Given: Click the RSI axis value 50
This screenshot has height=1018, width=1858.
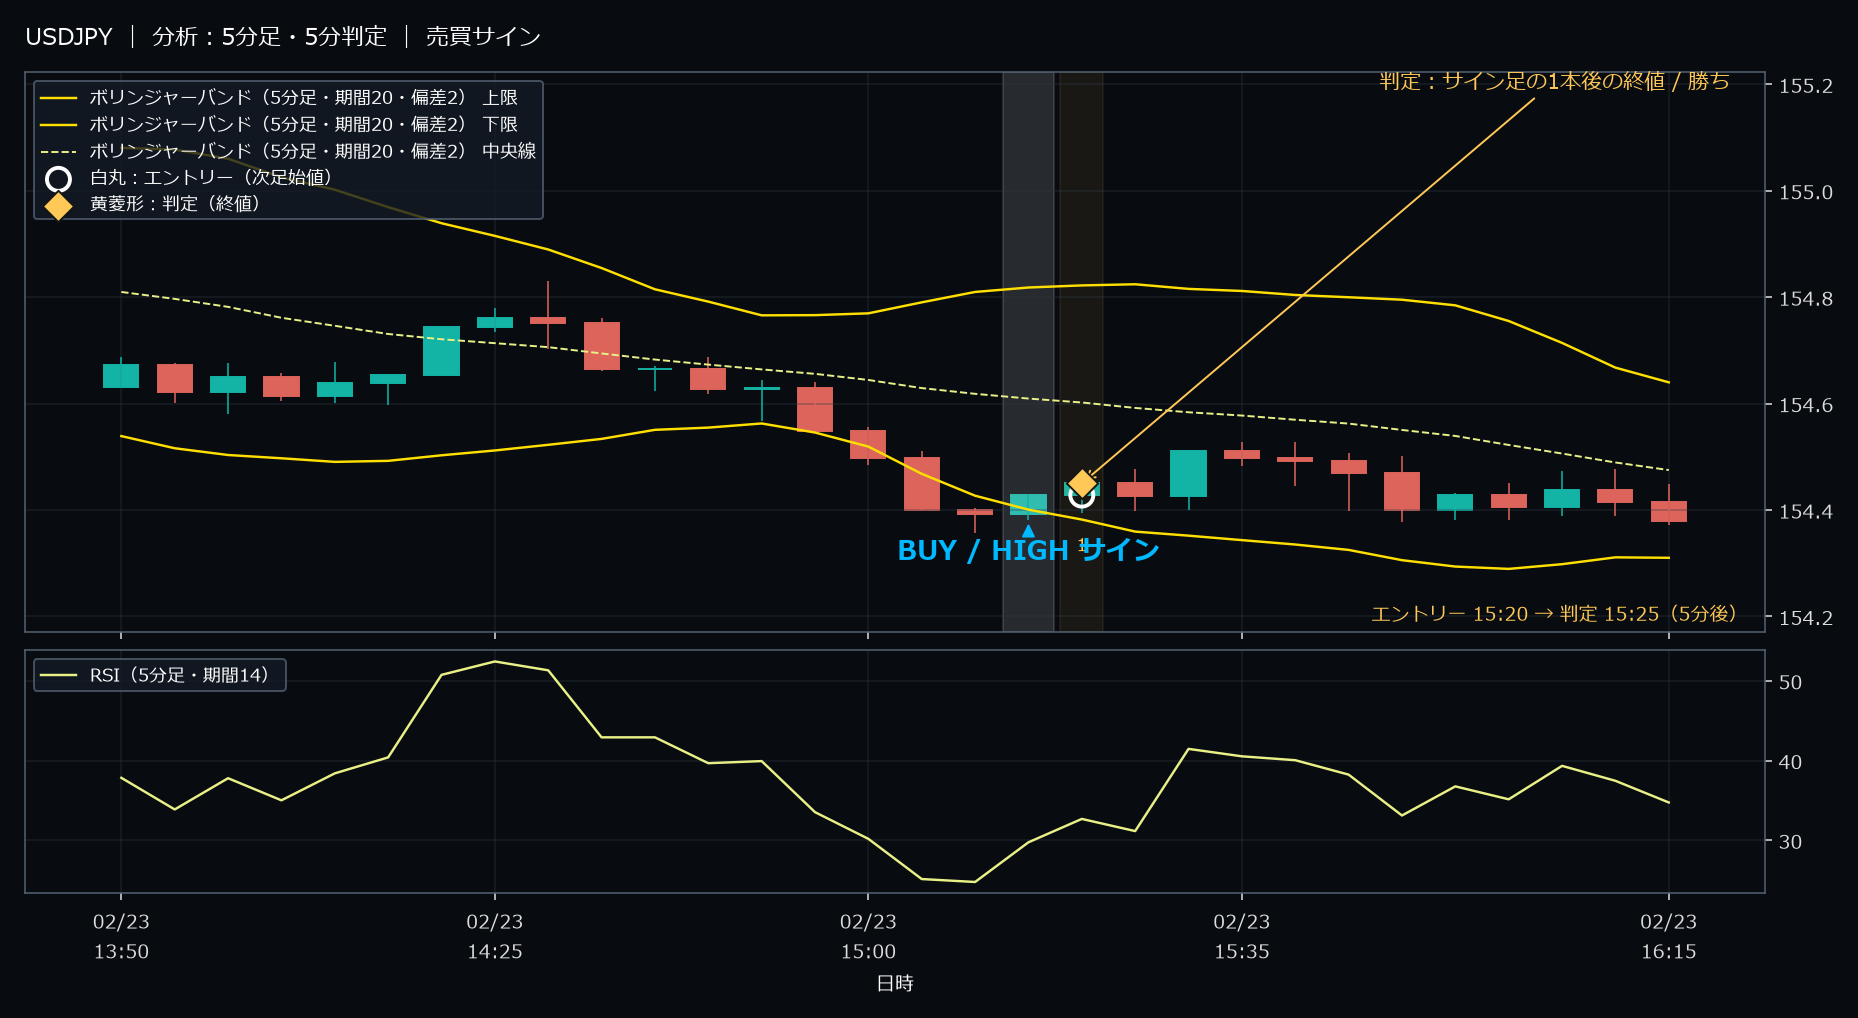Looking at the screenshot, I should (x=1790, y=683).
